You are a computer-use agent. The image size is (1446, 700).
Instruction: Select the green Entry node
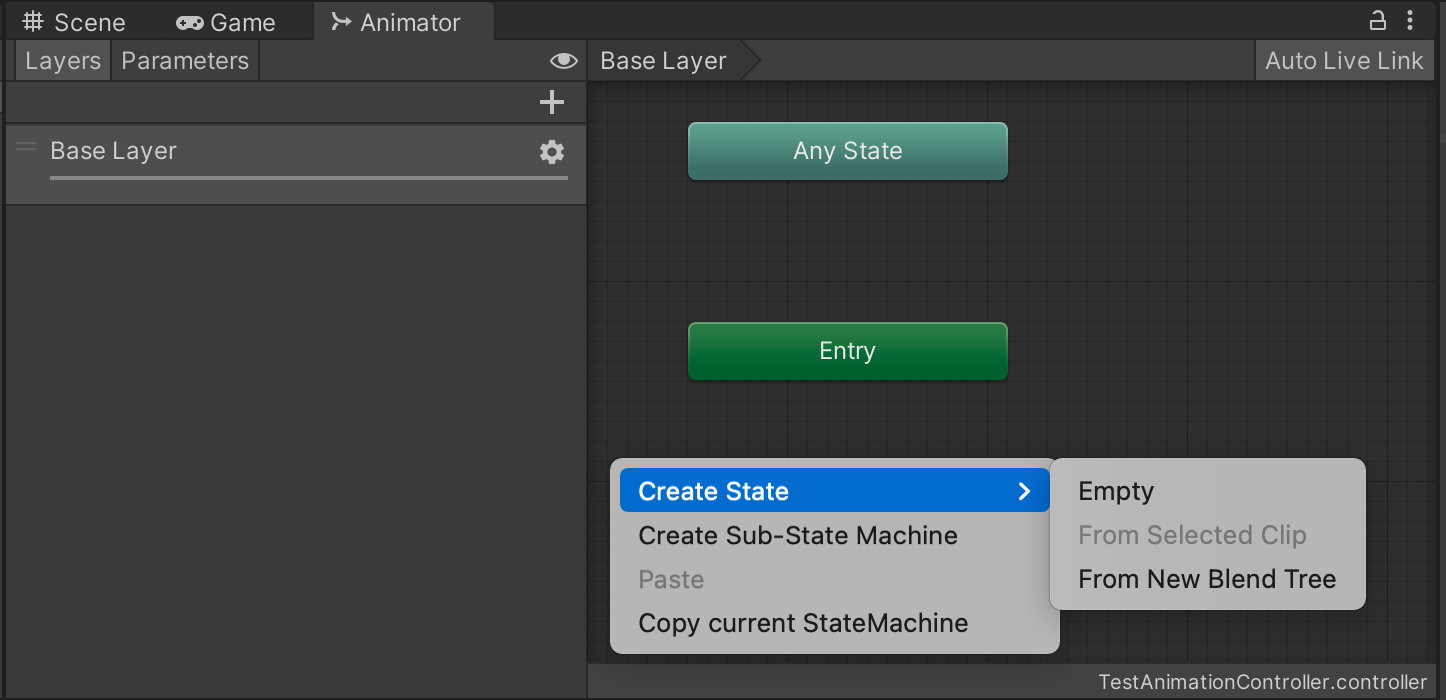(x=847, y=351)
